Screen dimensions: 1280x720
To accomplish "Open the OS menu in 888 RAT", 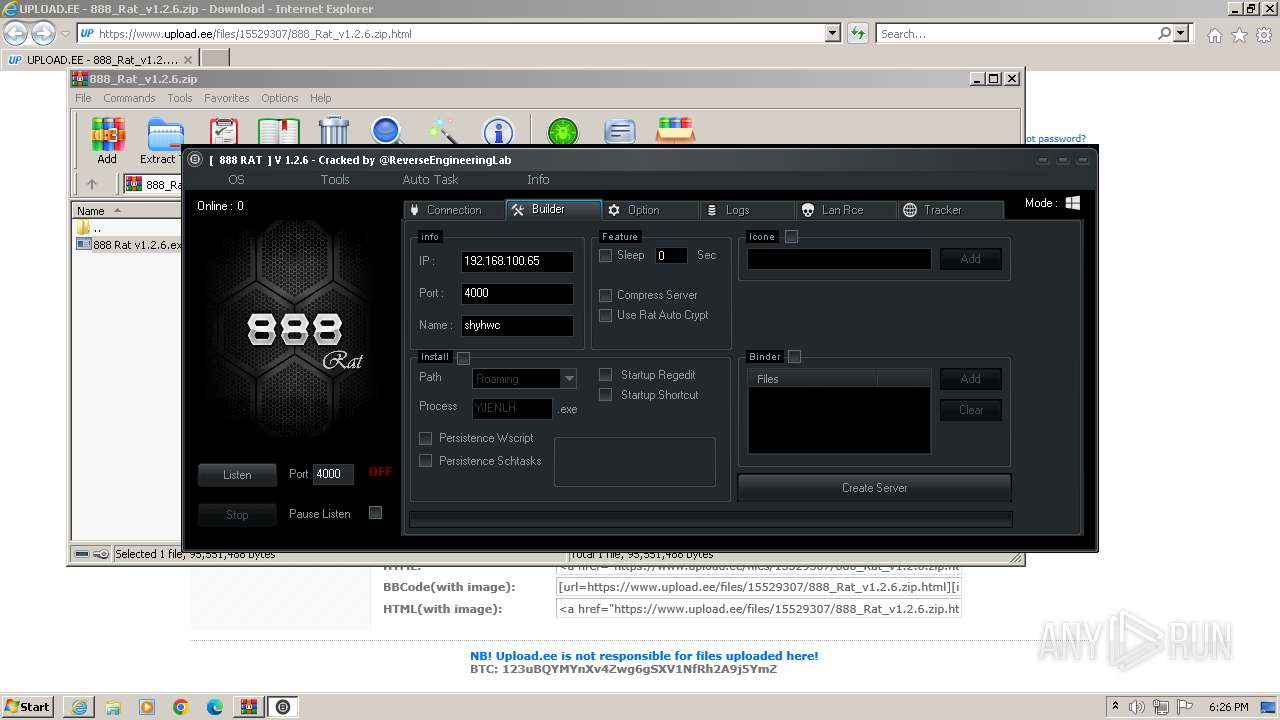I will [236, 180].
